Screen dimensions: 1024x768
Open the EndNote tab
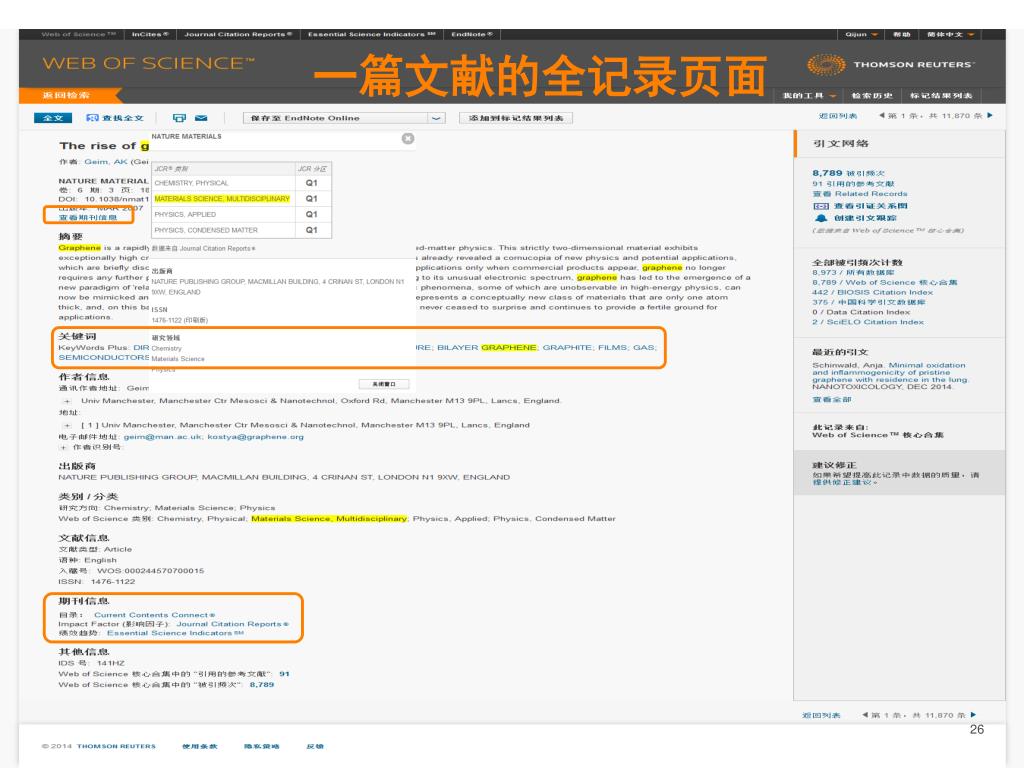(x=472, y=35)
